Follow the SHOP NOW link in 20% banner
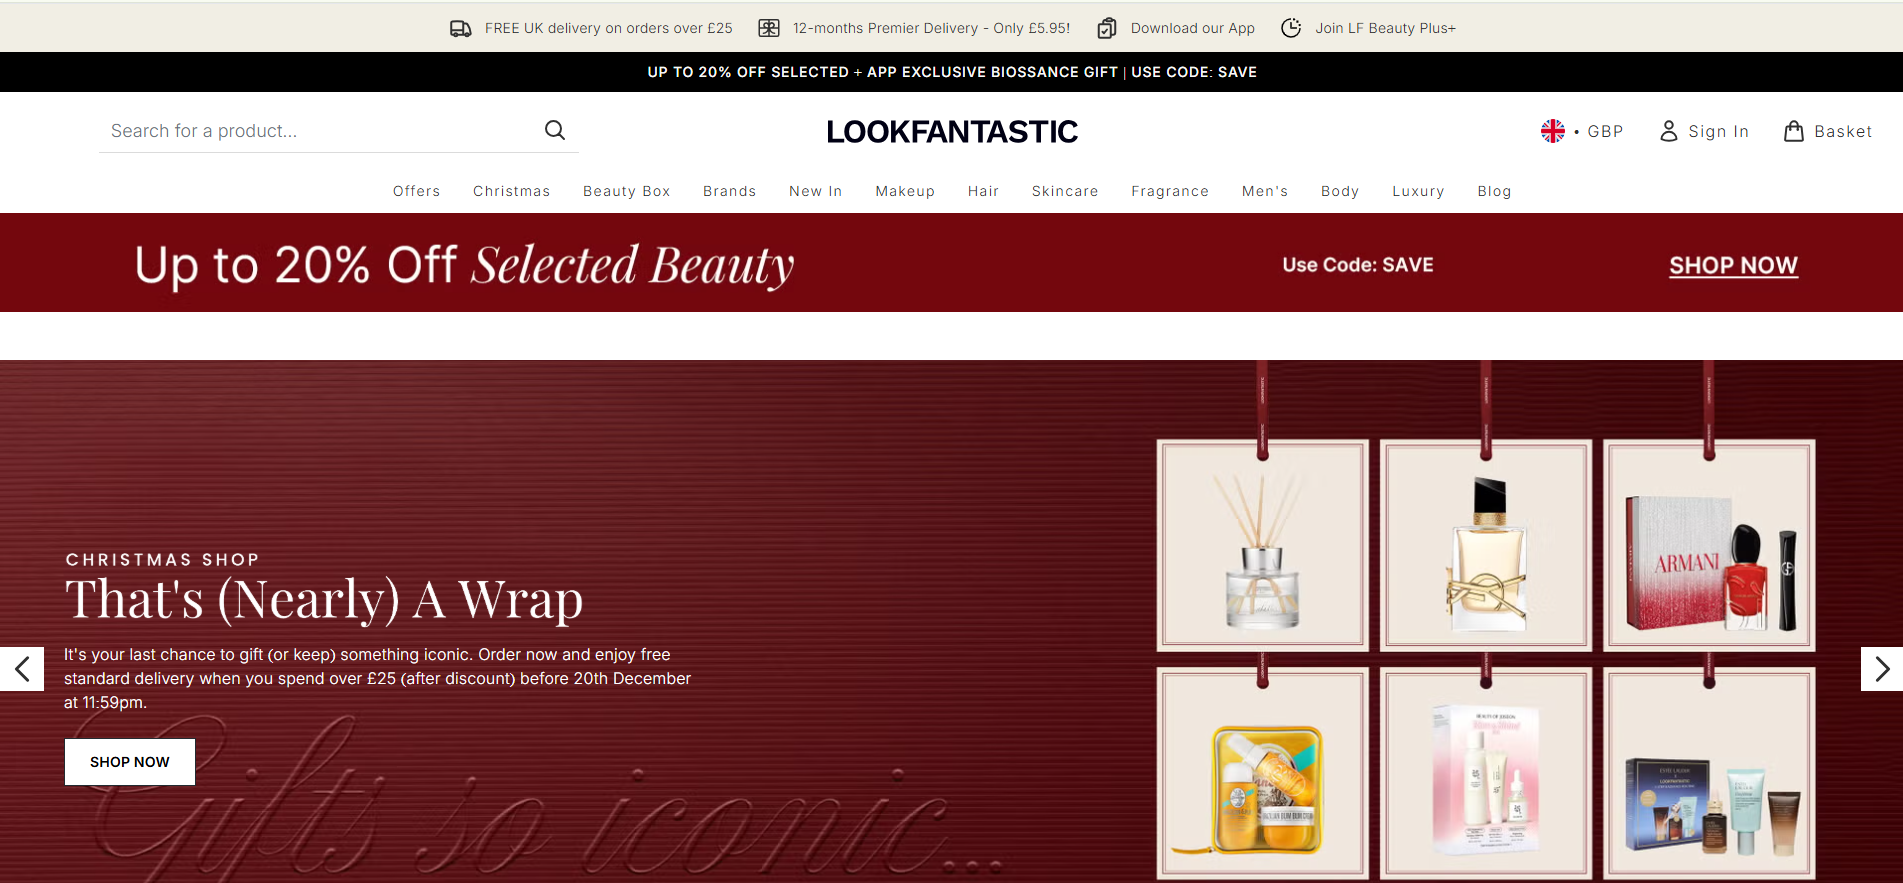This screenshot has width=1903, height=883. [x=1733, y=265]
